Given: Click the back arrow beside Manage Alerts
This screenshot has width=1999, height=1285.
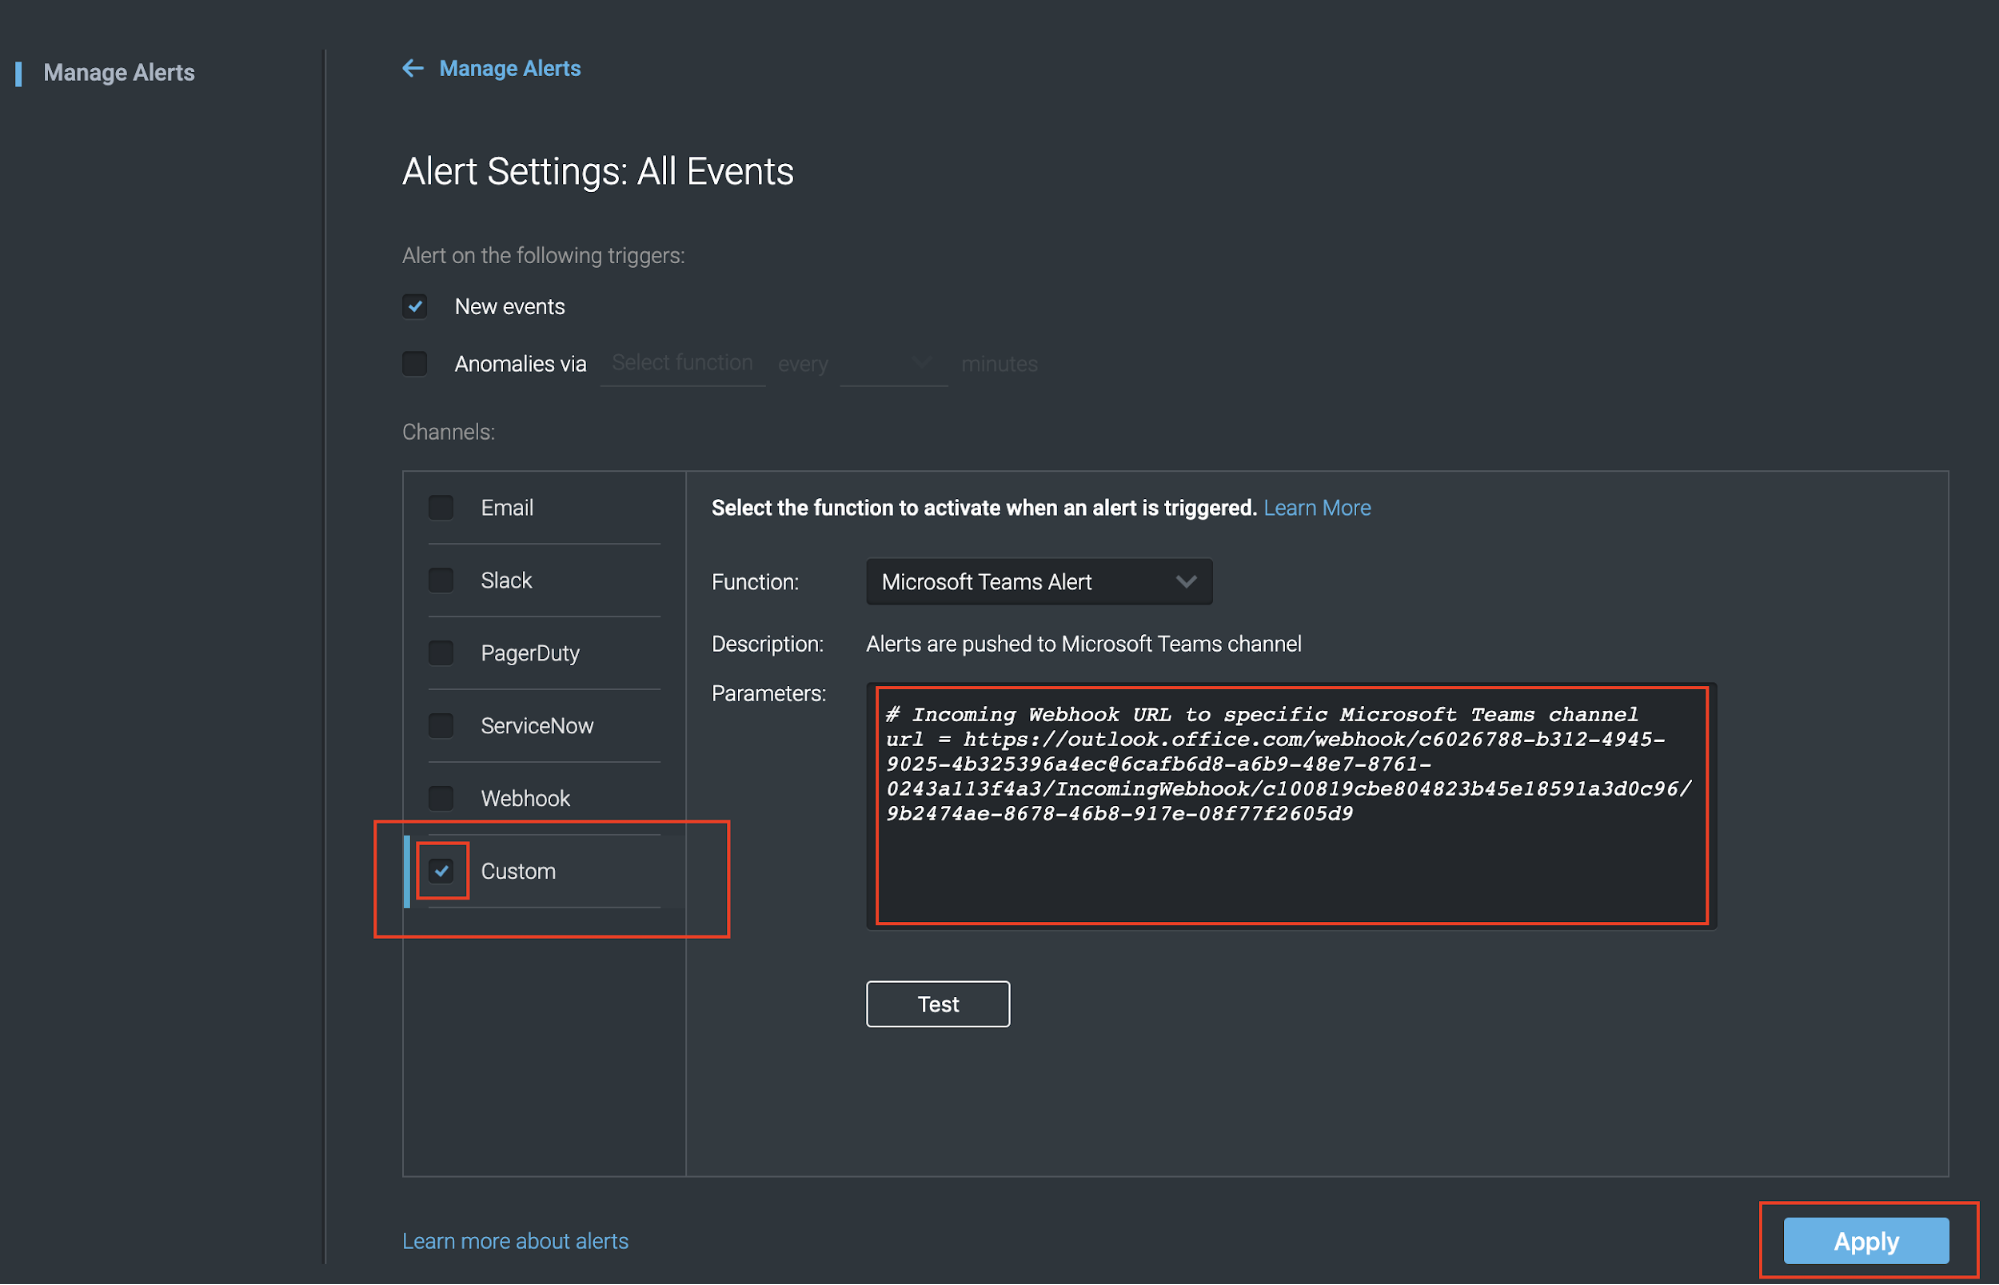Looking at the screenshot, I should click(412, 68).
